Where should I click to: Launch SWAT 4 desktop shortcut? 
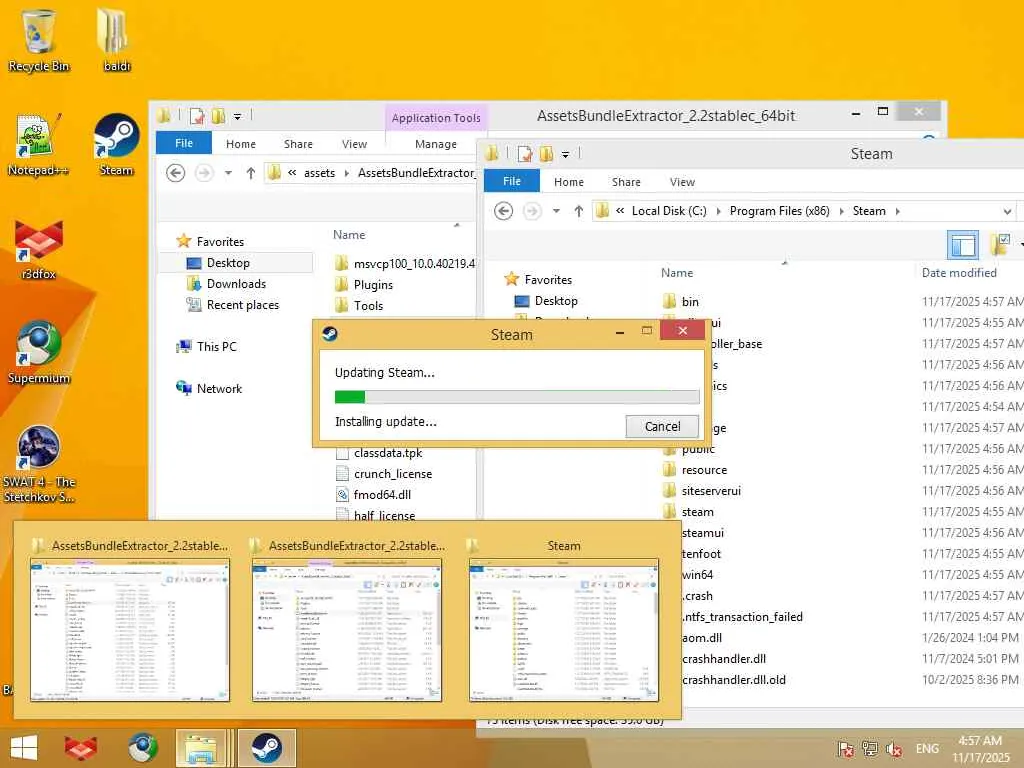(39, 464)
